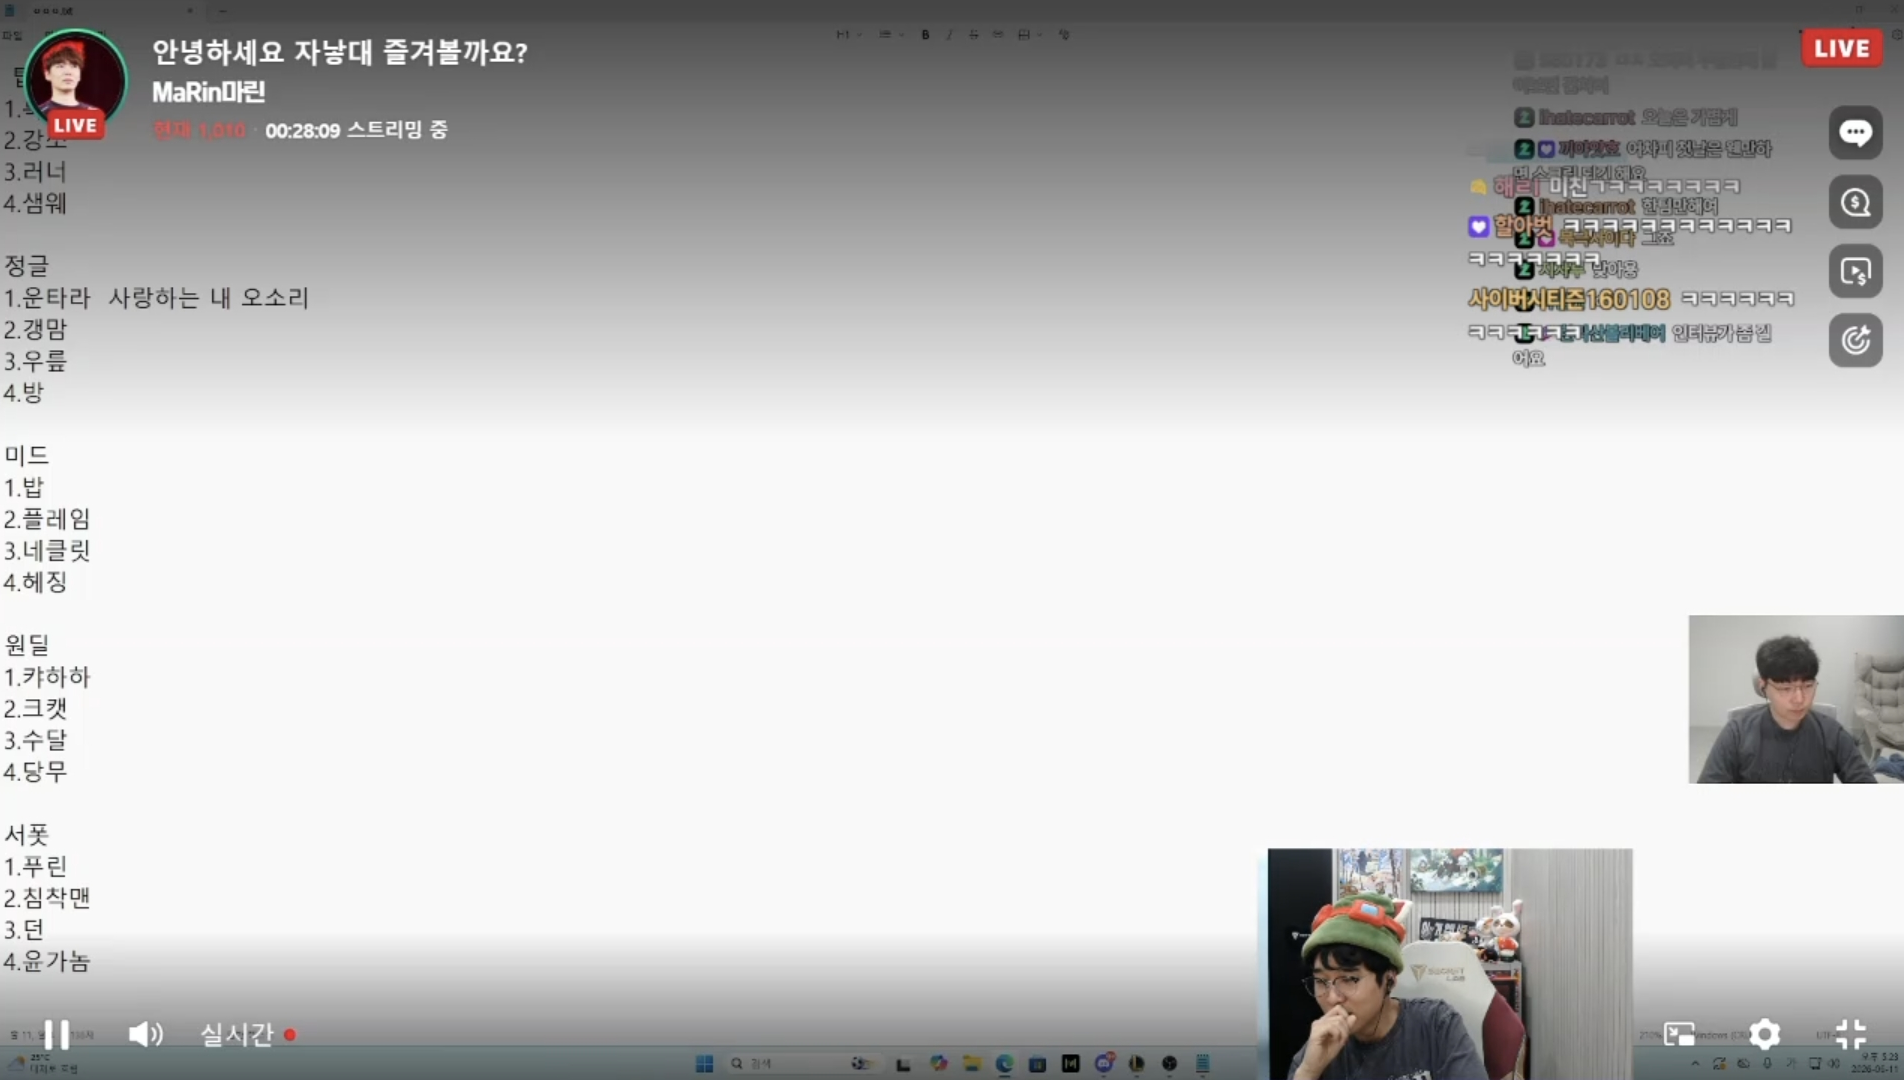The image size is (1904, 1080).
Task: Open the Windows Start menu
Action: tap(705, 1063)
